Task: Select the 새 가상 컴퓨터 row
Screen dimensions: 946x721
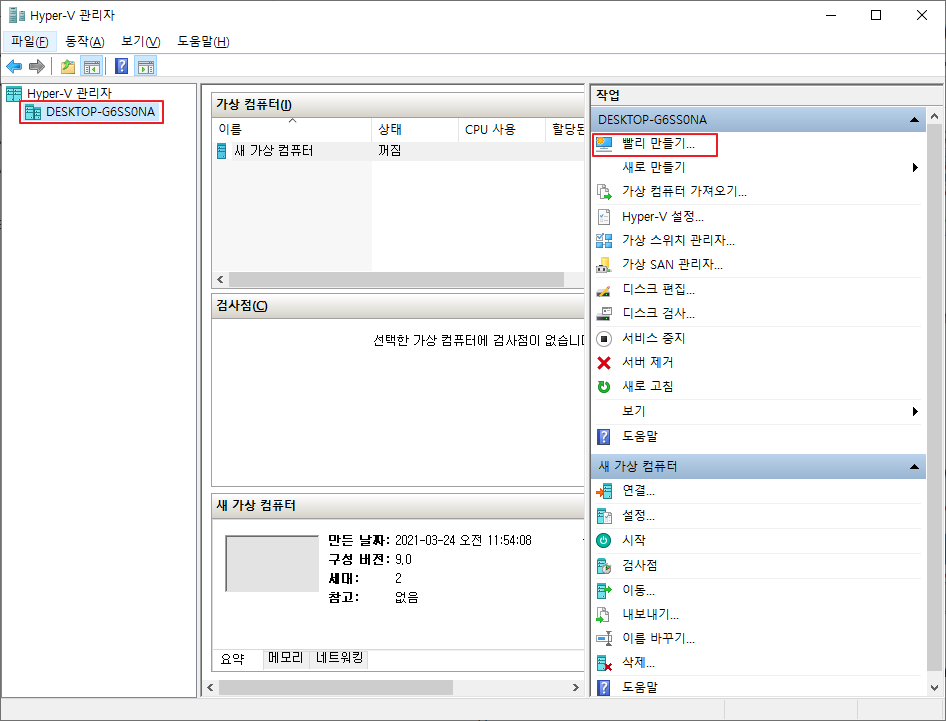Action: (398, 151)
